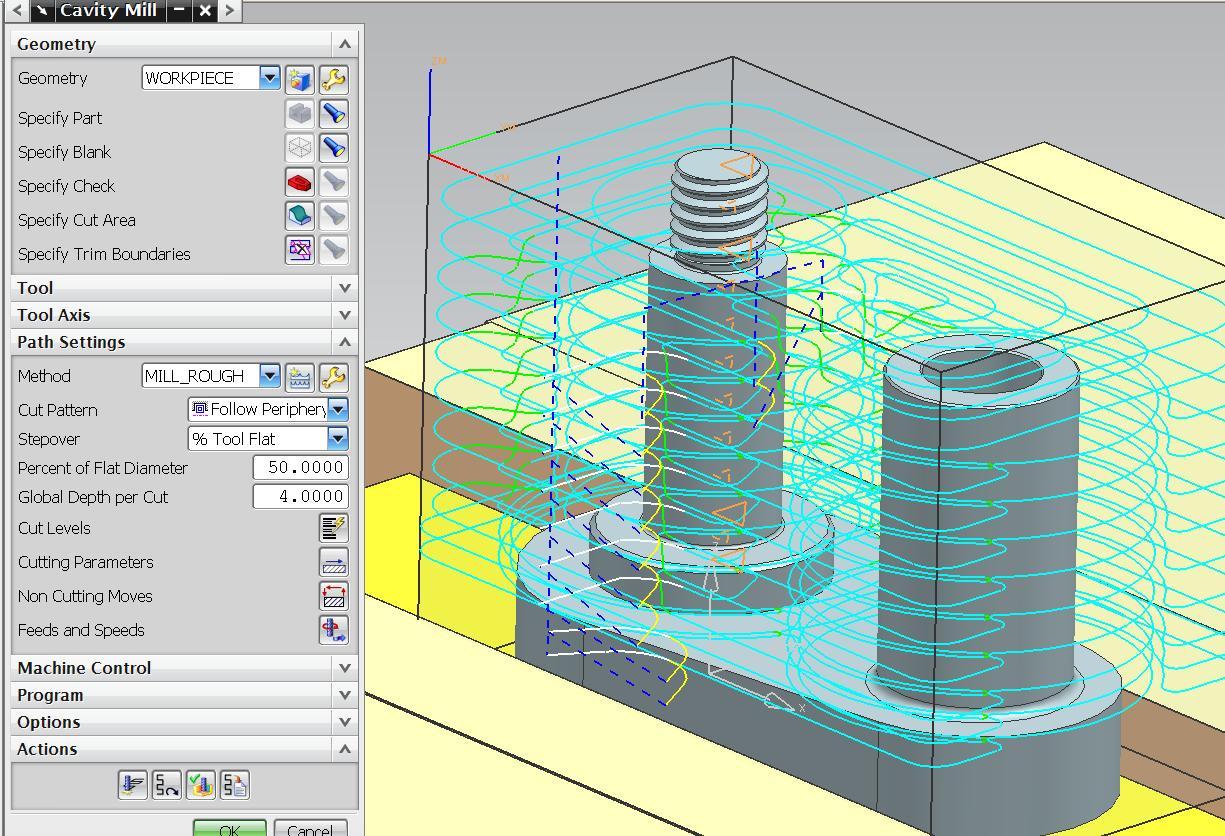Click the Specify Part label

60,118
